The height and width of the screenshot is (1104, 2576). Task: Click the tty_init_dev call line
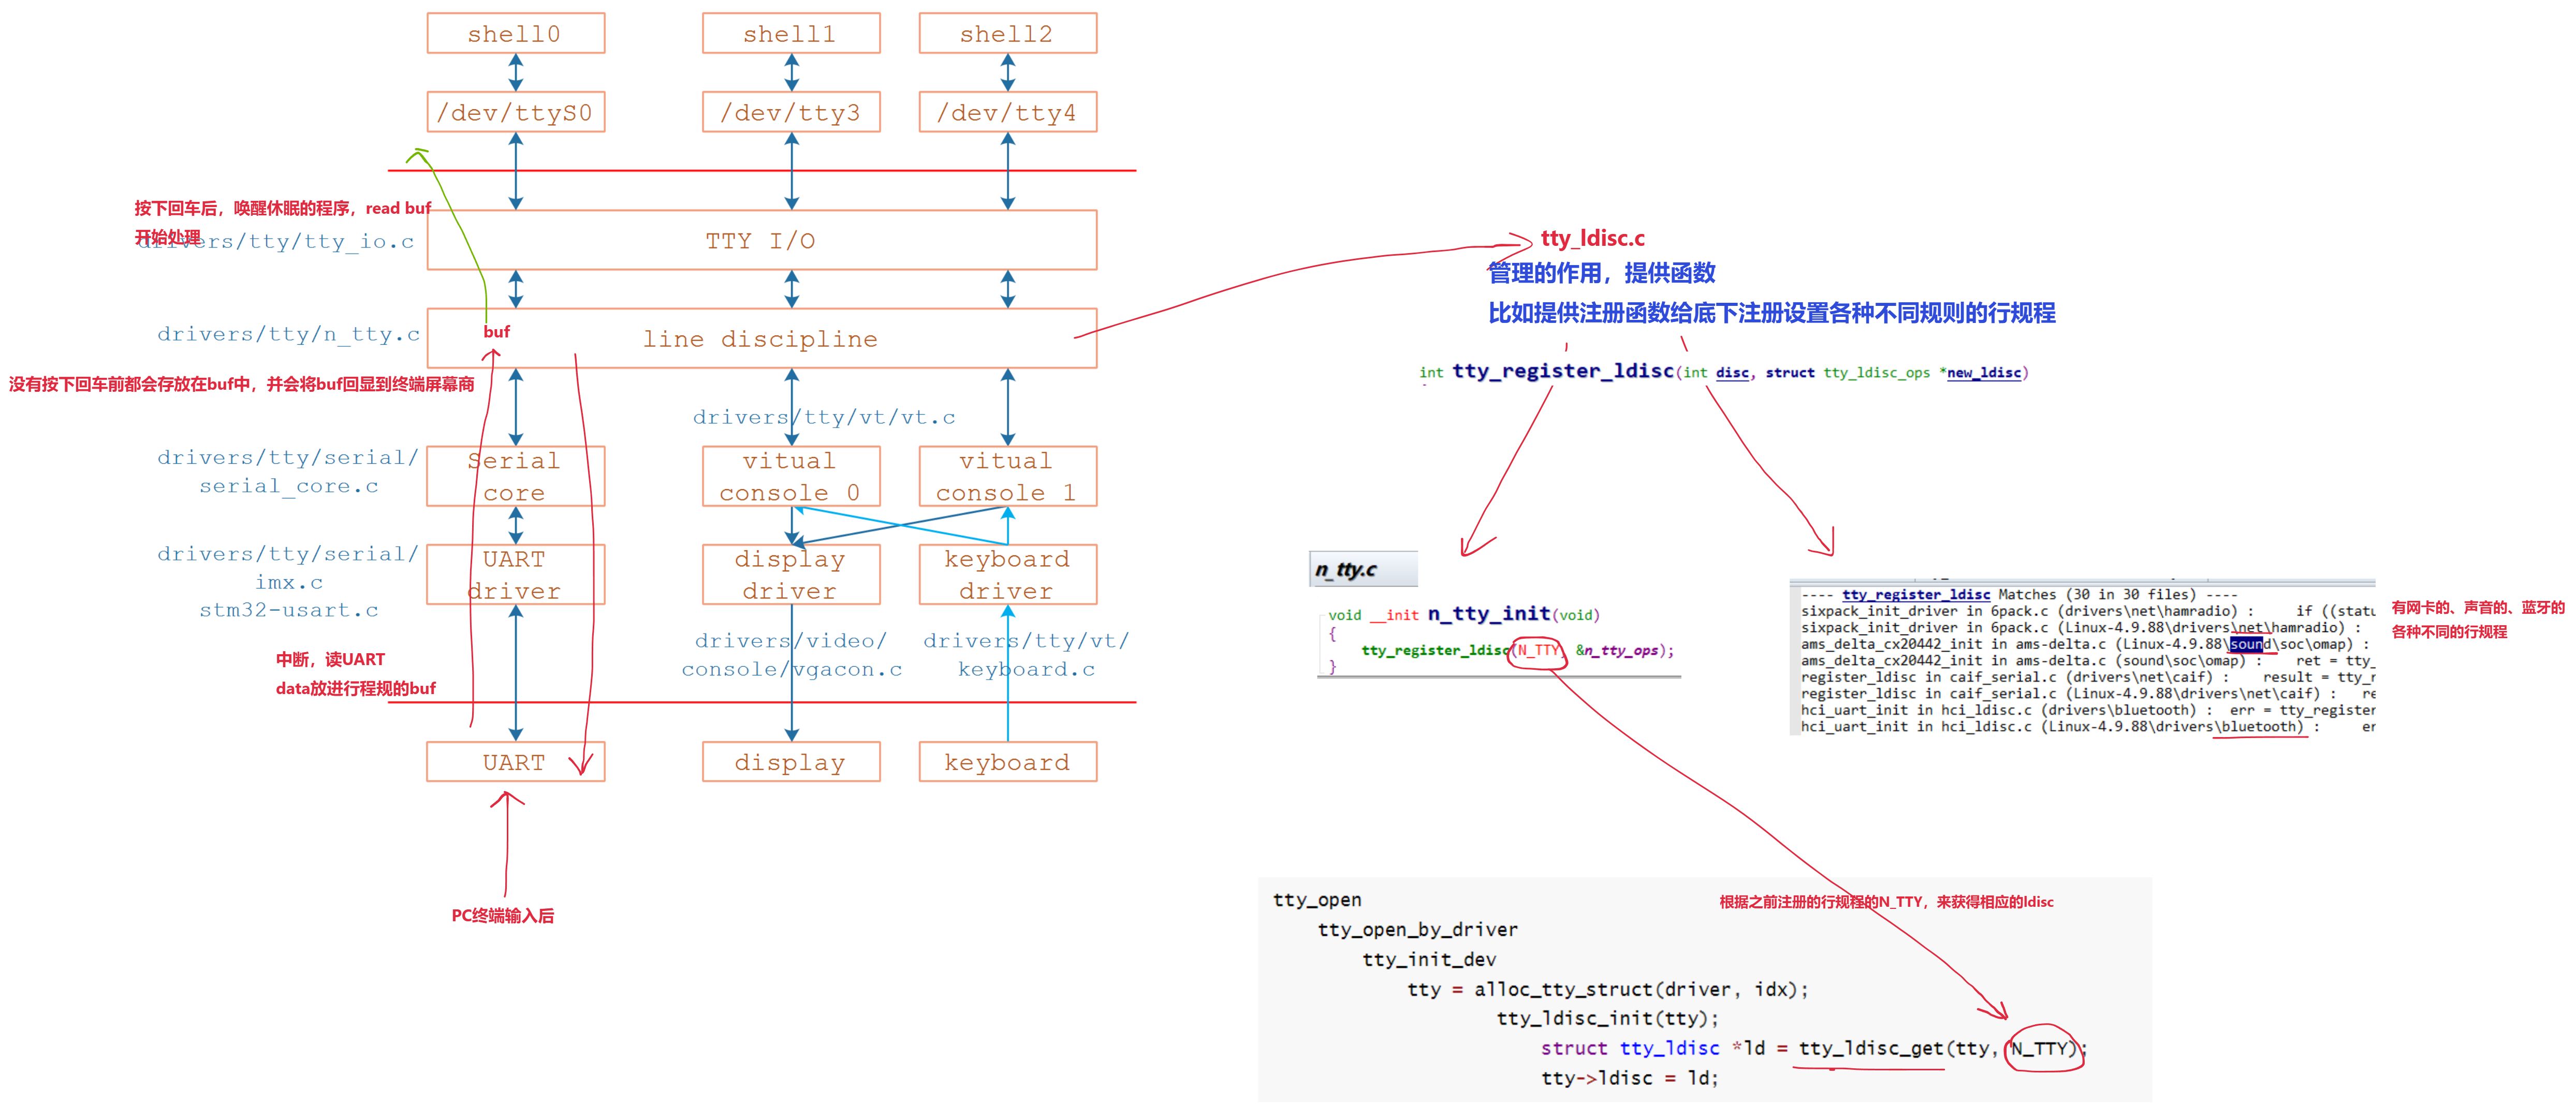1429,960
